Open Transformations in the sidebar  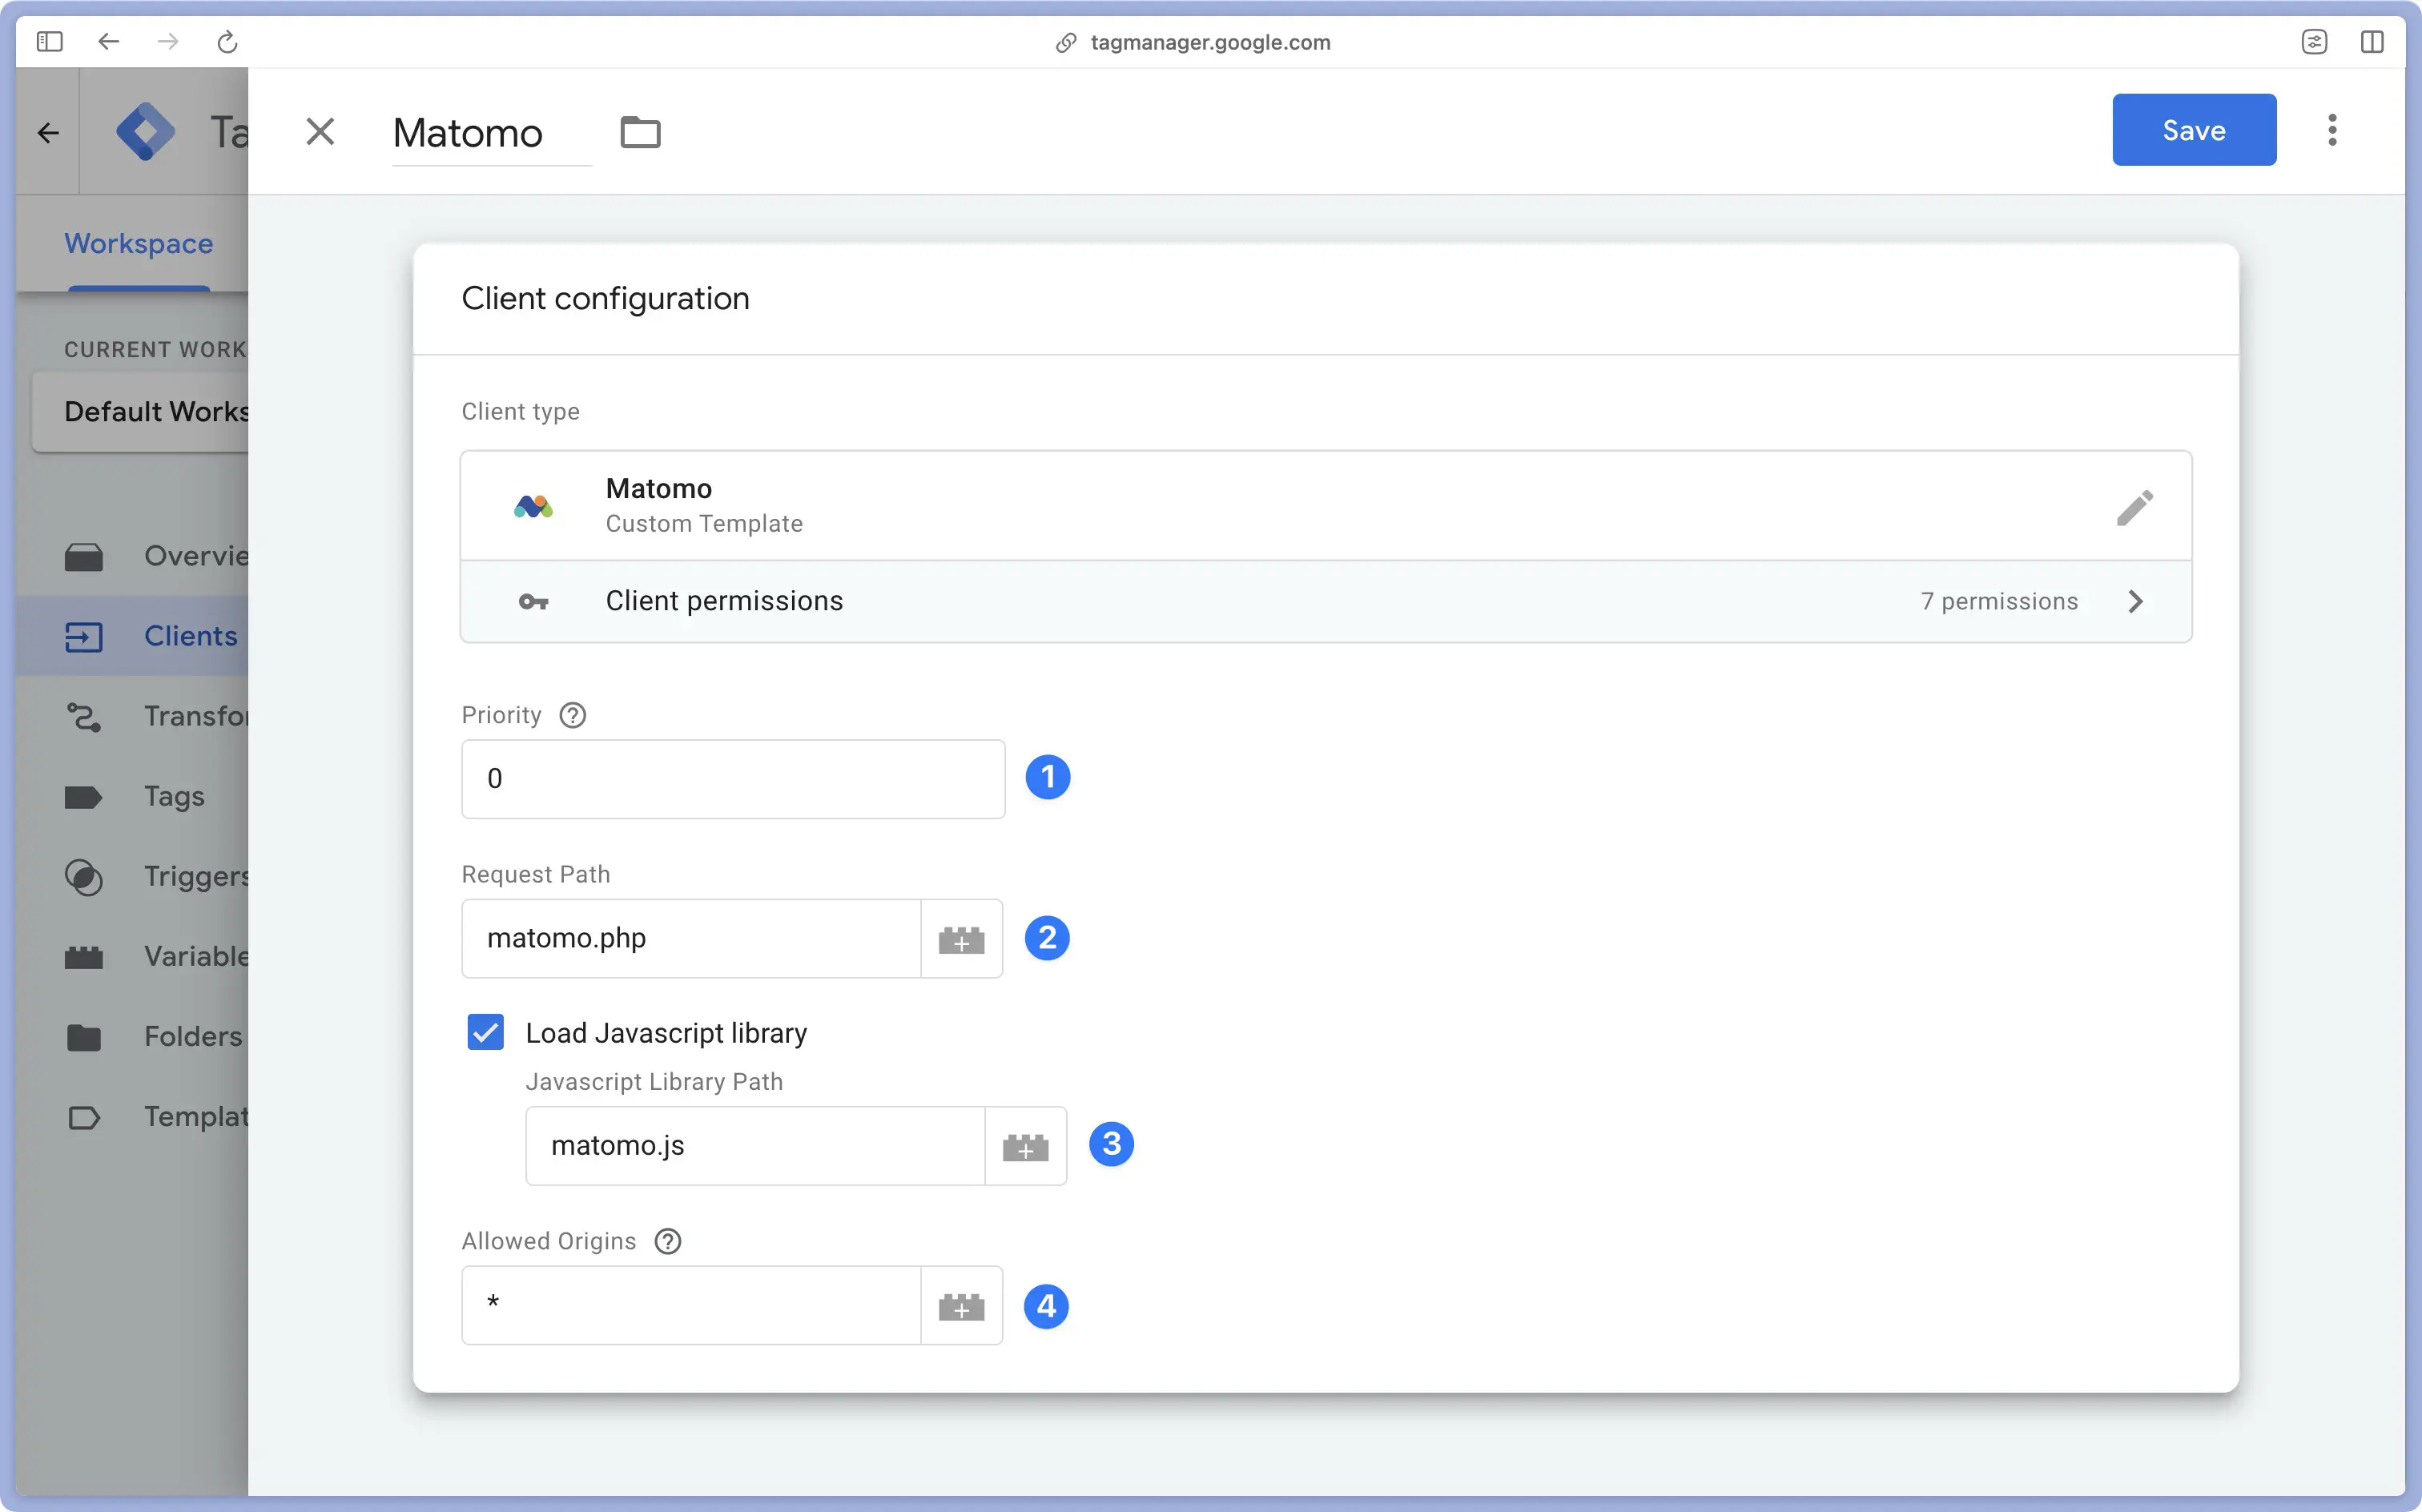pyautogui.click(x=133, y=716)
